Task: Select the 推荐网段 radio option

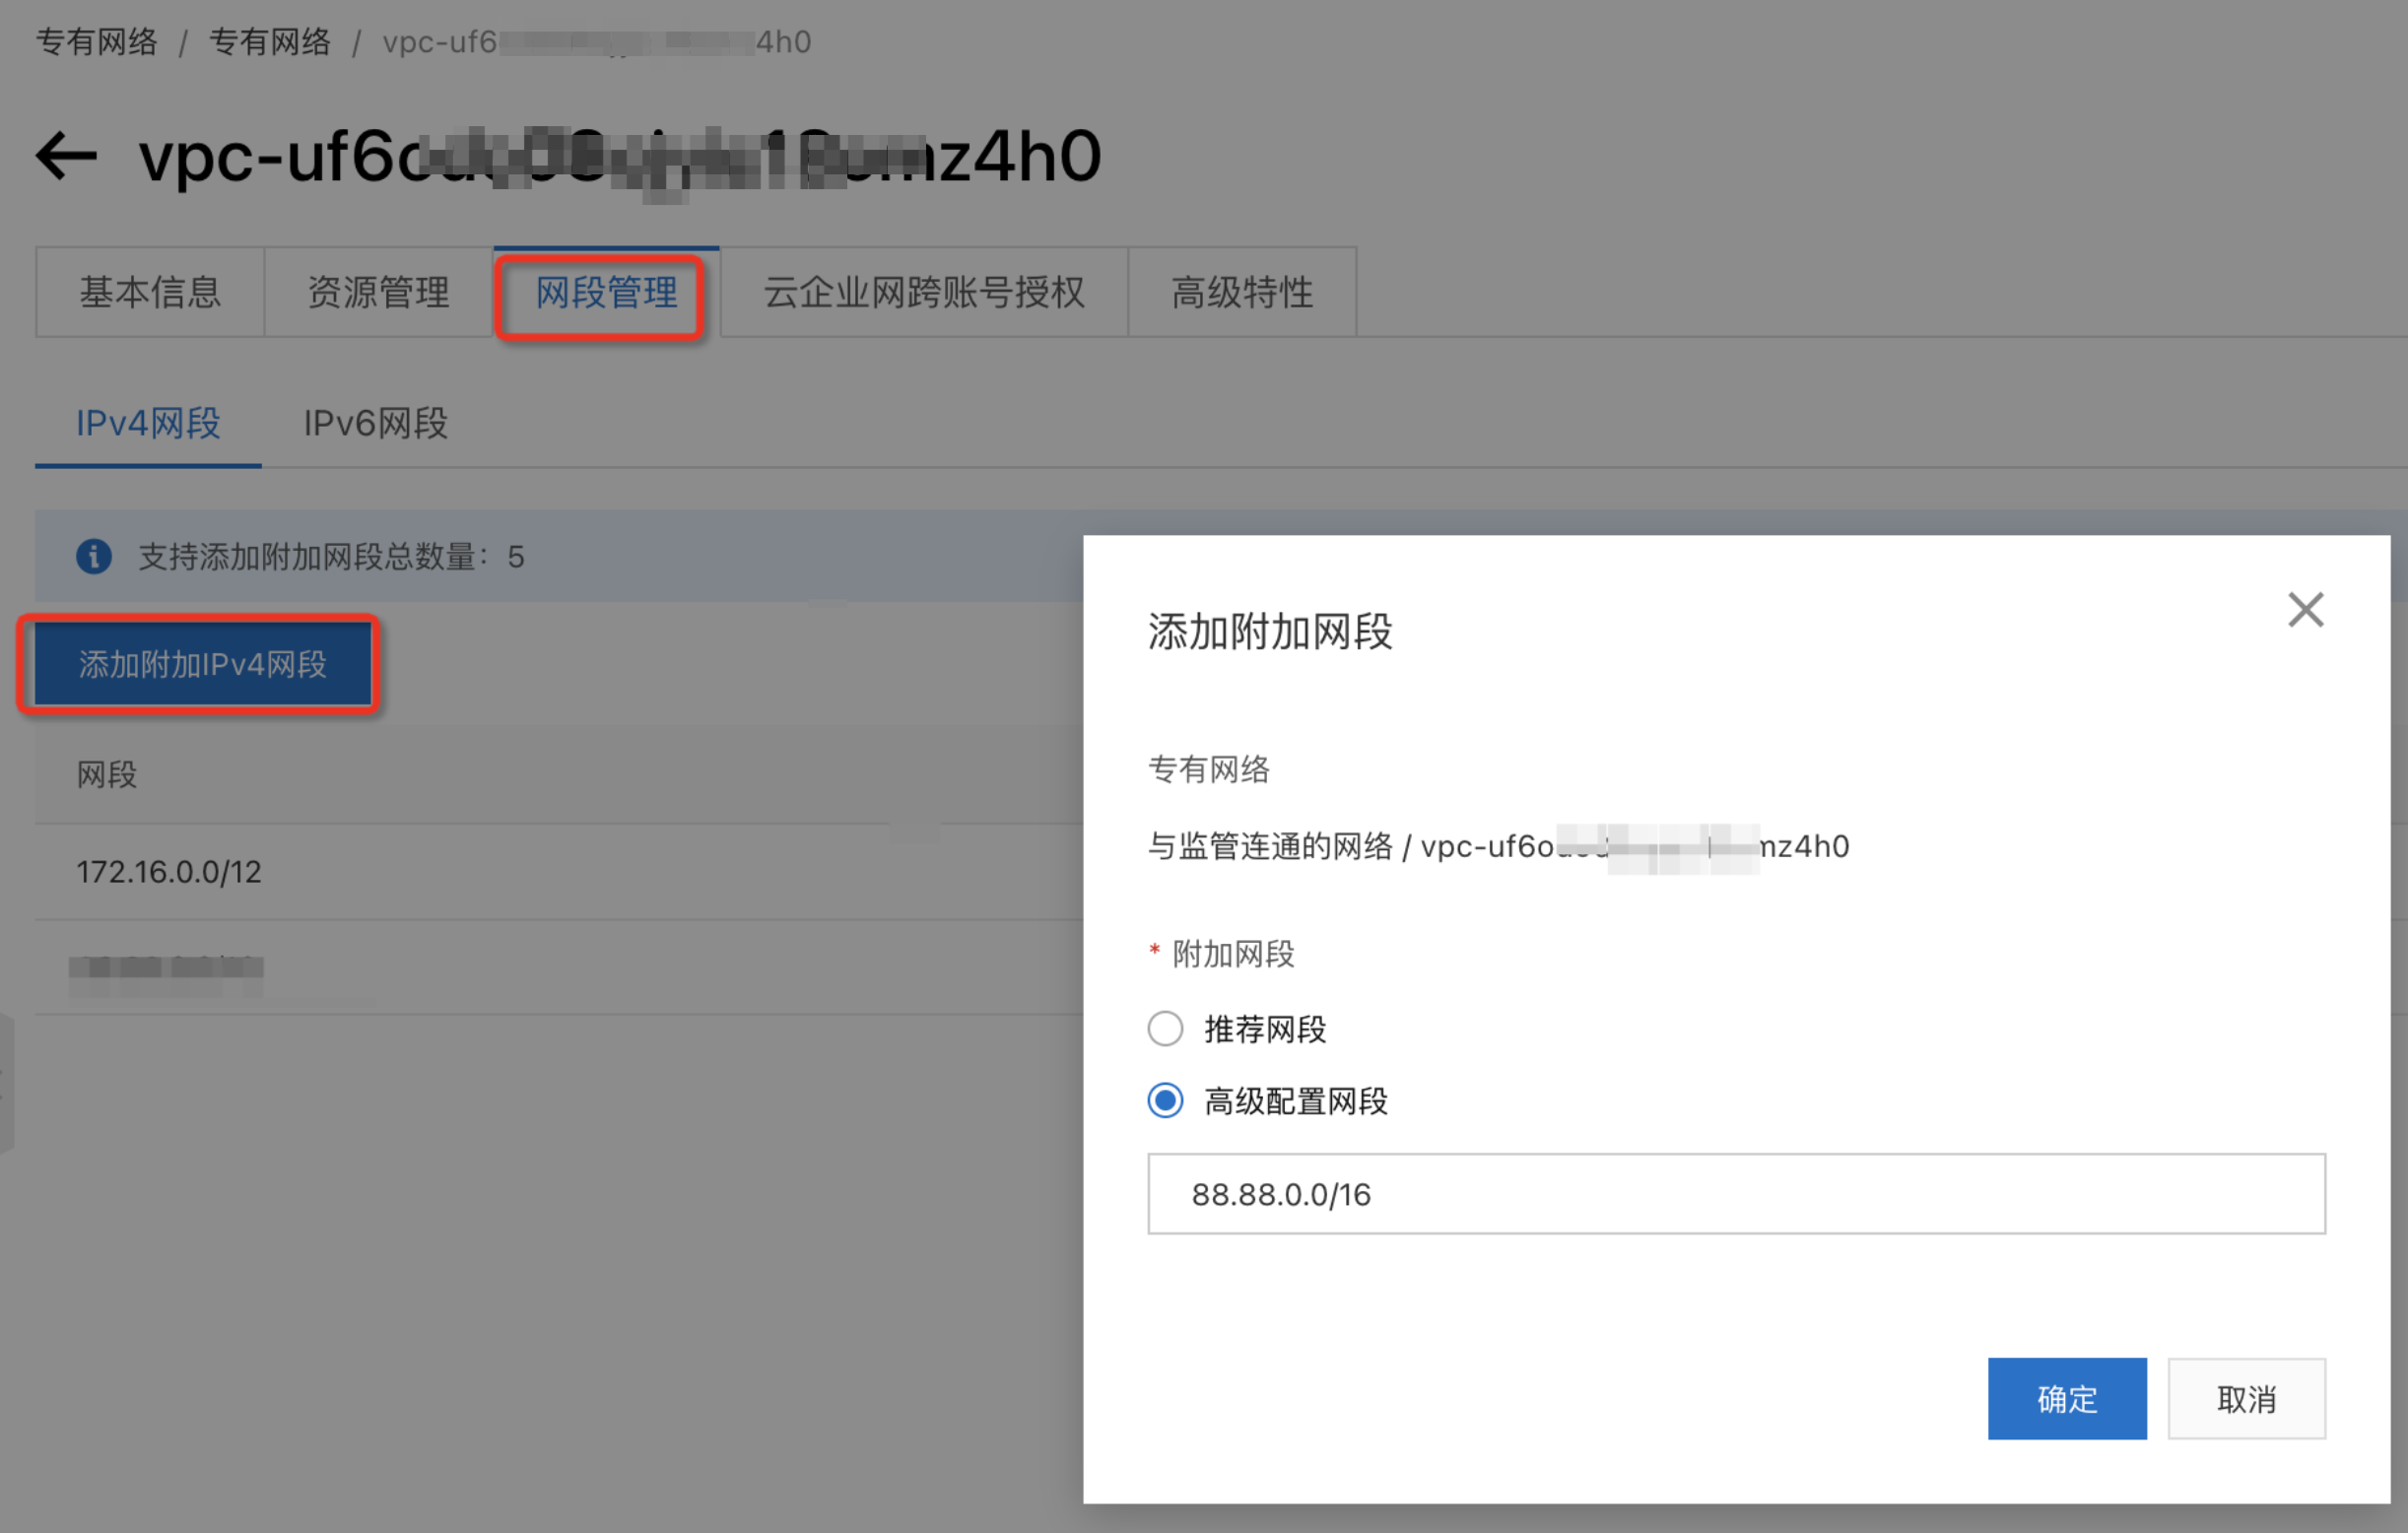Action: tap(1165, 1028)
